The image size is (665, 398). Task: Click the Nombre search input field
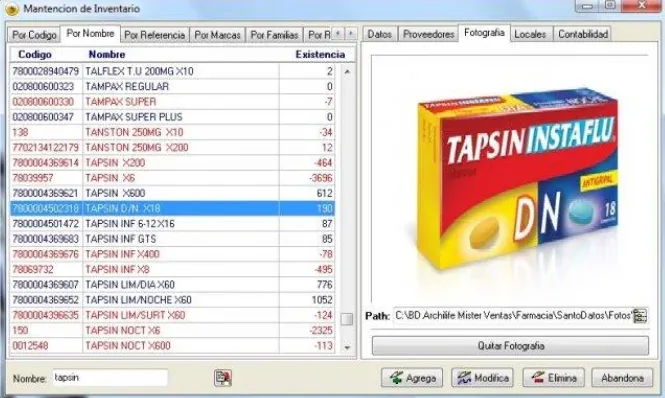[x=110, y=378]
